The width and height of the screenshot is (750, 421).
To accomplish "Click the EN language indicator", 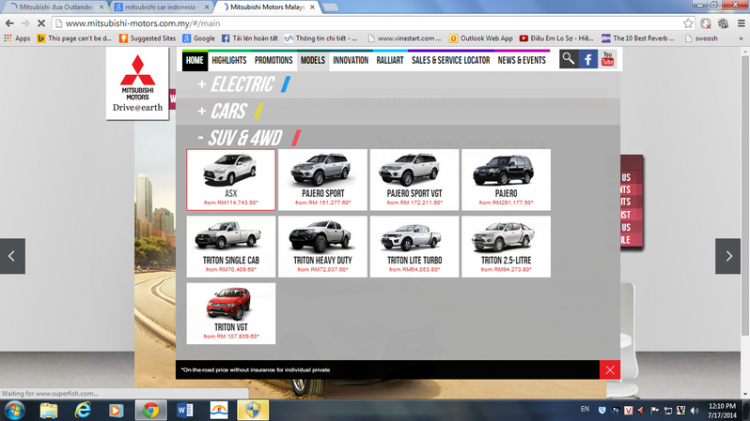I will pyautogui.click(x=585, y=409).
